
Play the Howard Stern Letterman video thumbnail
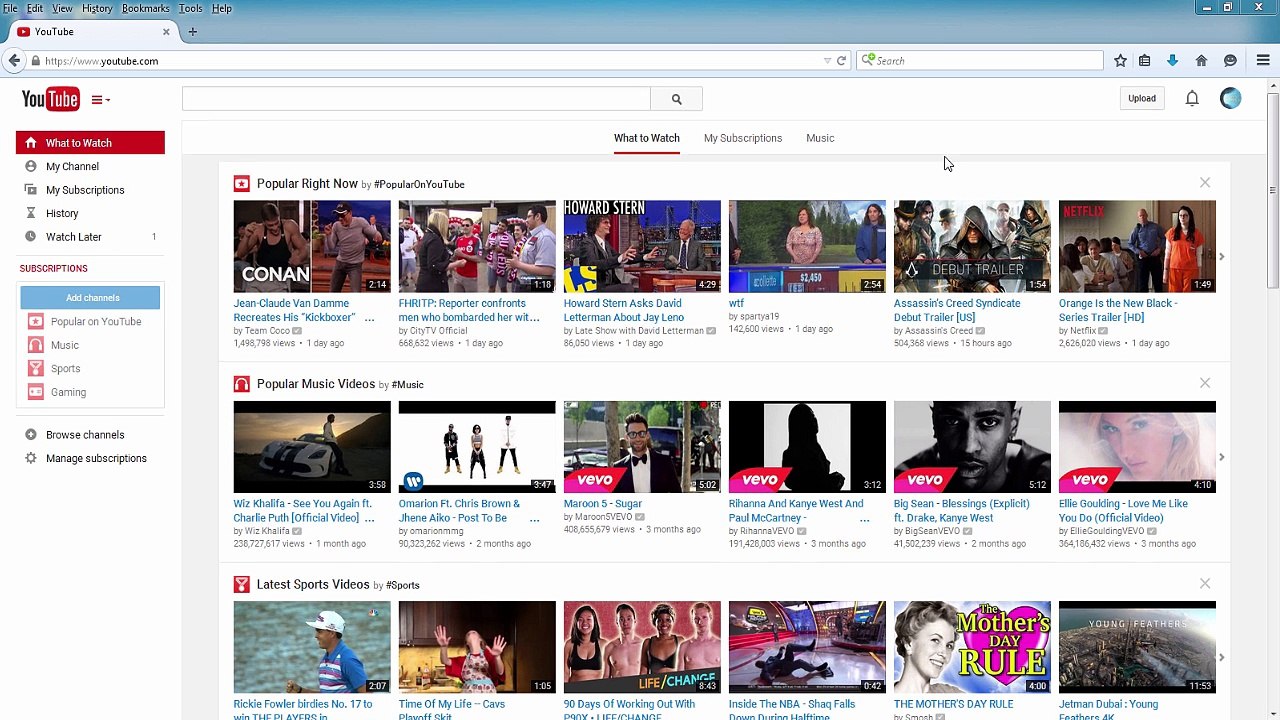642,246
